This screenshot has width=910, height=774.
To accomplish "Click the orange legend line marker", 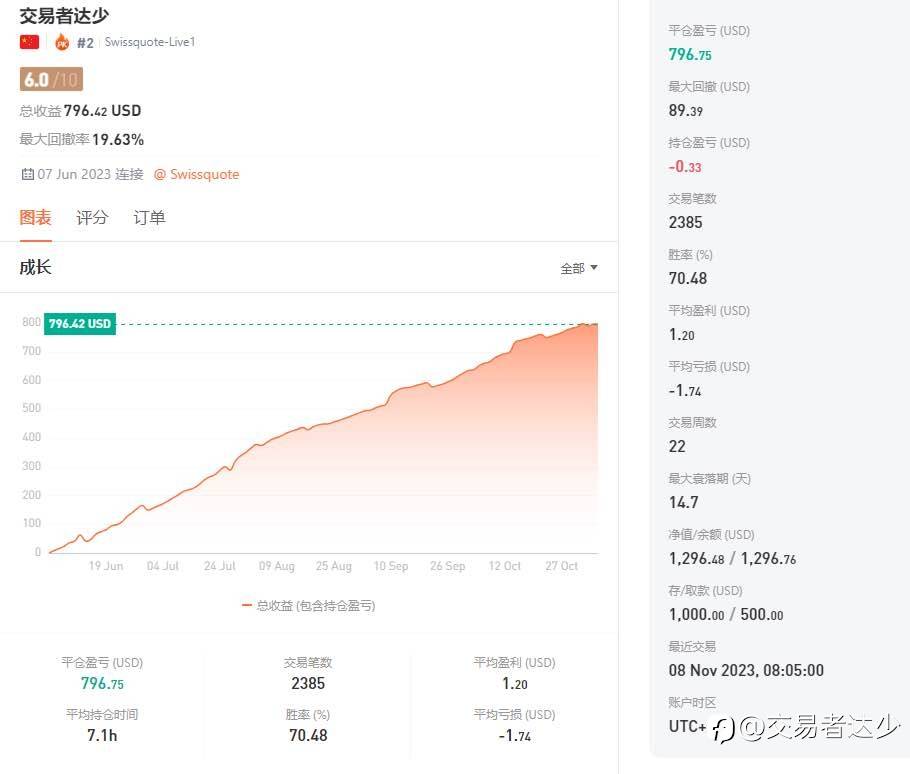I will (x=247, y=605).
